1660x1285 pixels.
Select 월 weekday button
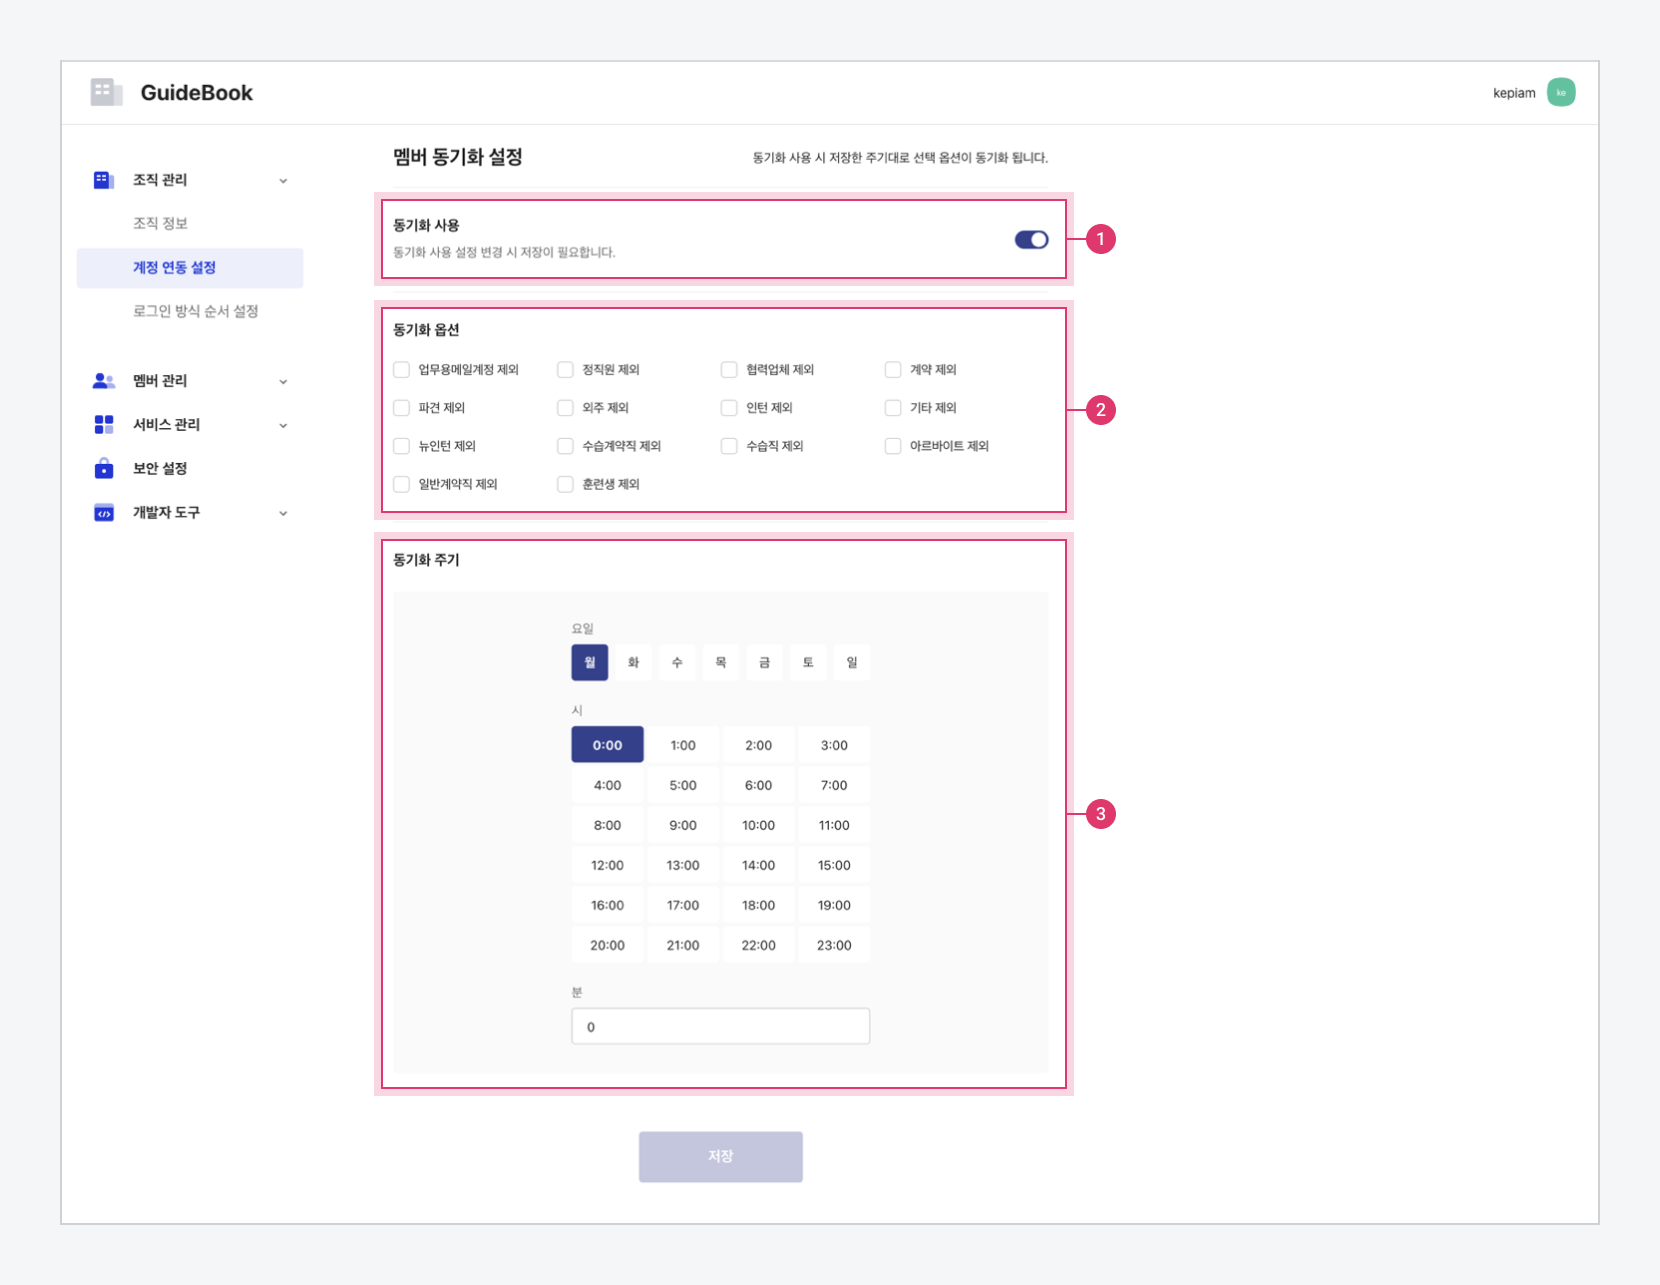(x=590, y=662)
